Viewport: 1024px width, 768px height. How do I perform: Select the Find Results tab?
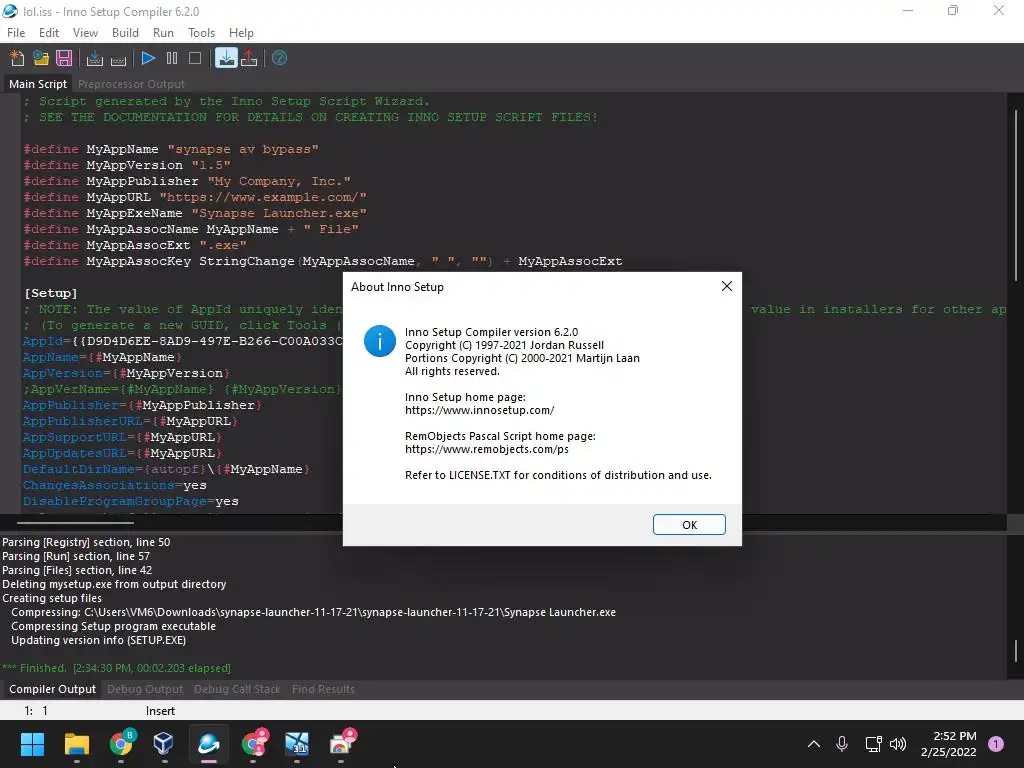tap(323, 689)
